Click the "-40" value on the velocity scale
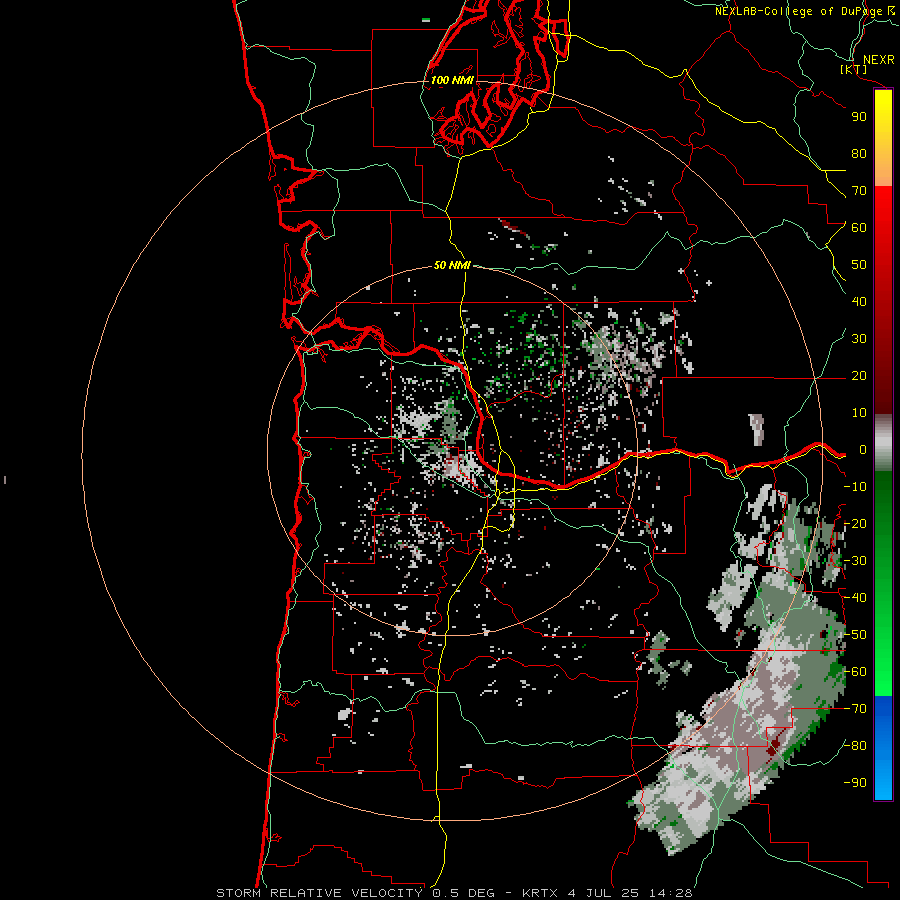Screen dimensions: 900x900 (x=855, y=598)
